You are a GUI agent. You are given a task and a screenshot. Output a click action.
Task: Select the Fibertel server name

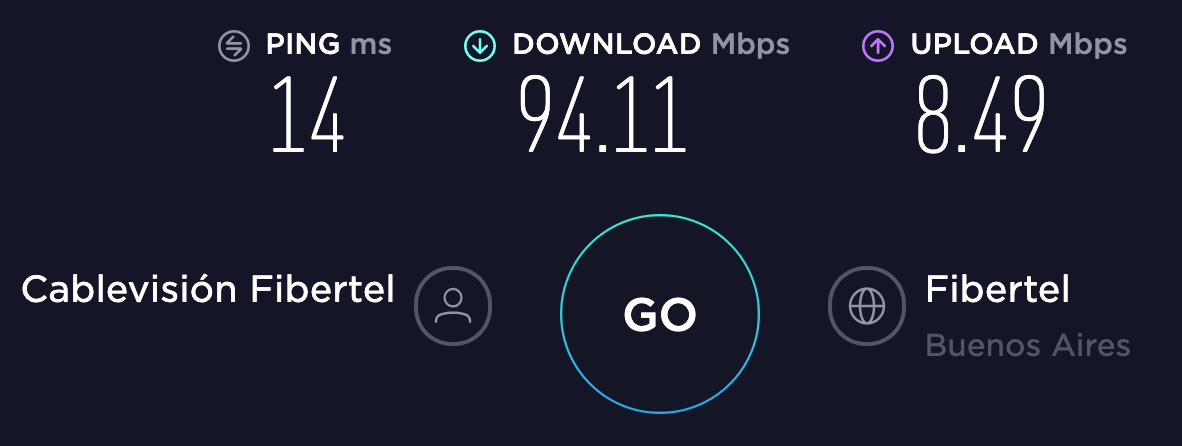pyautogui.click(x=997, y=289)
